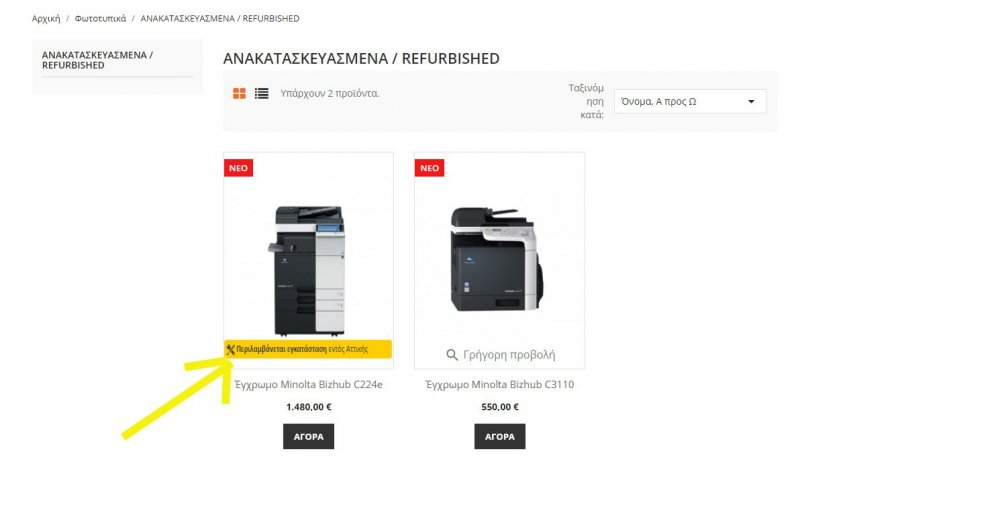Viewport: 1000px width, 517px height.
Task: Open Φωτοτυπικά breadcrumb link
Action: coord(100,18)
